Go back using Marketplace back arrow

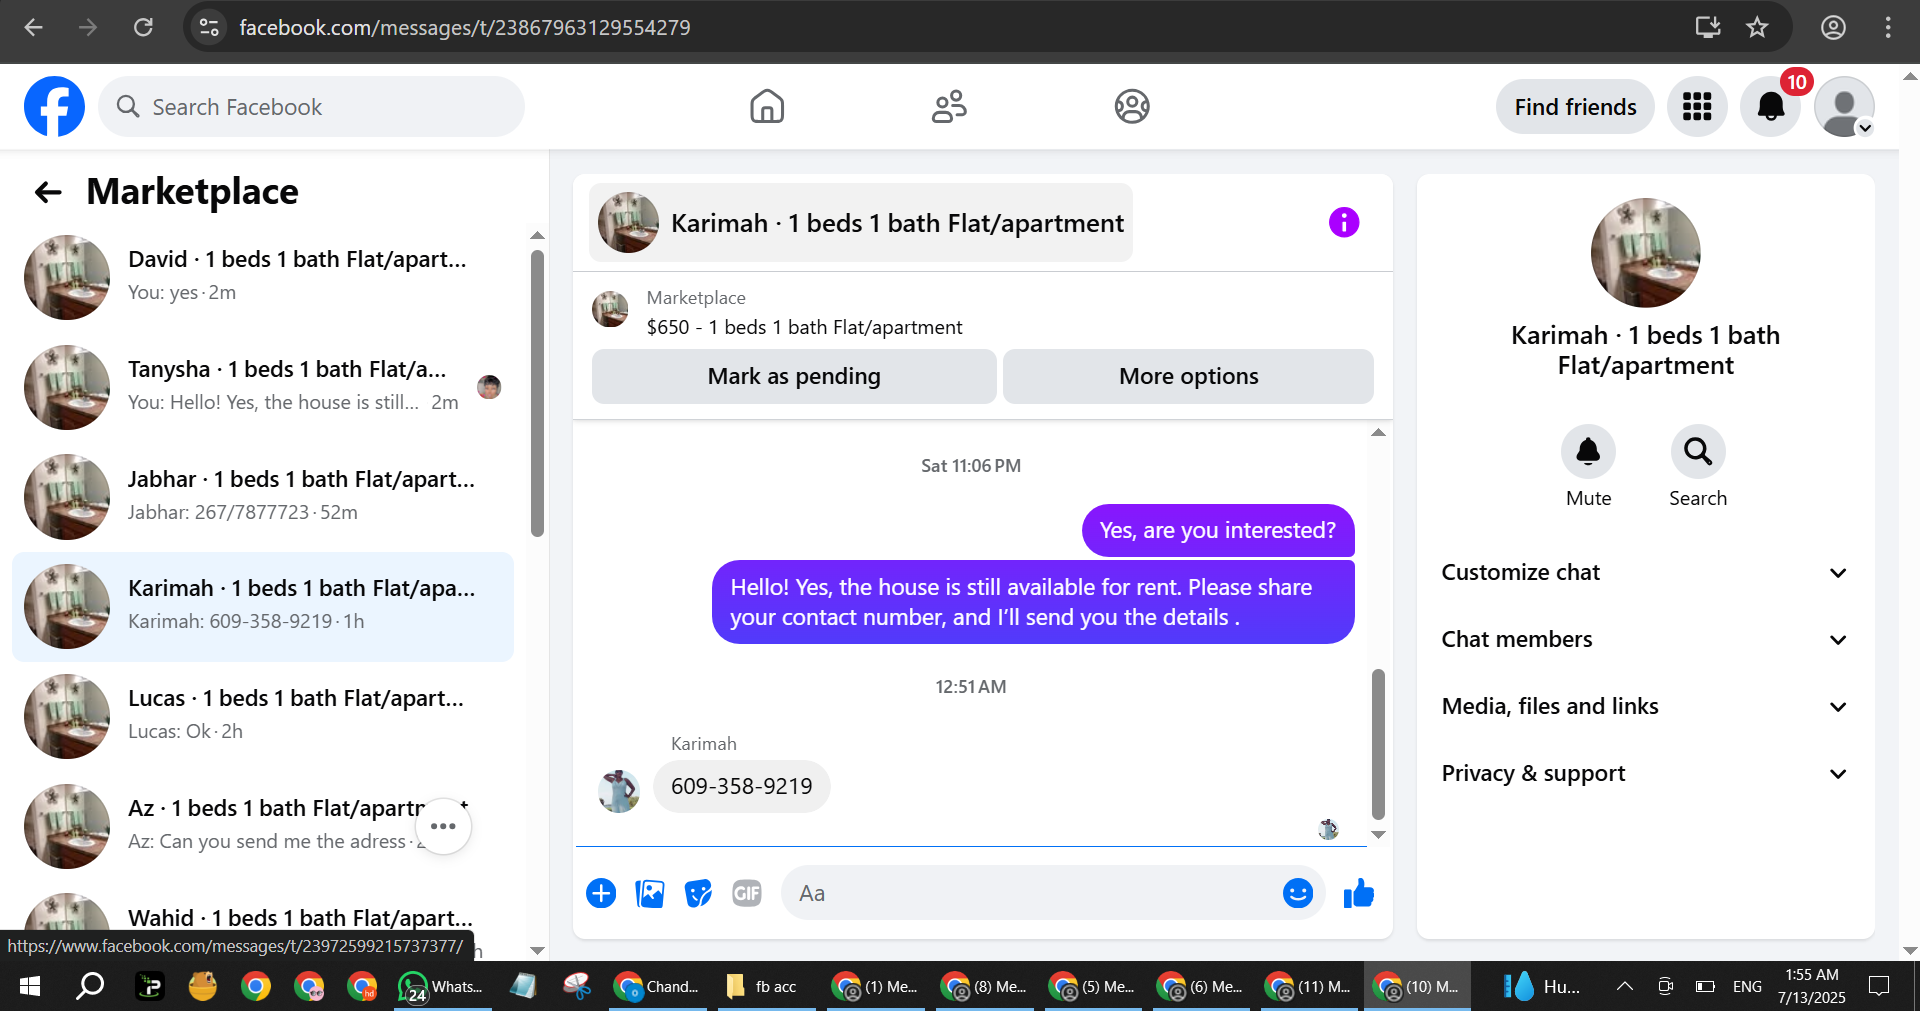pyautogui.click(x=48, y=192)
